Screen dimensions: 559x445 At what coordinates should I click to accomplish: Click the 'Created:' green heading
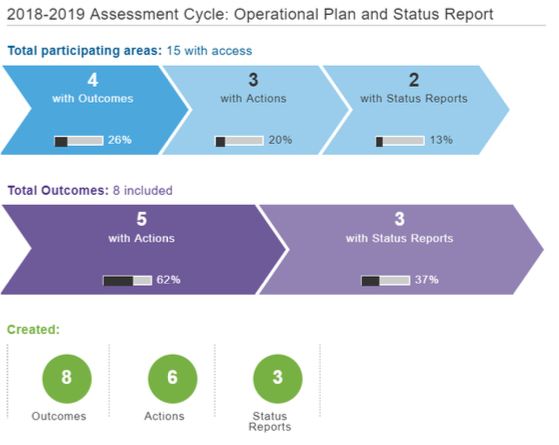tap(34, 329)
